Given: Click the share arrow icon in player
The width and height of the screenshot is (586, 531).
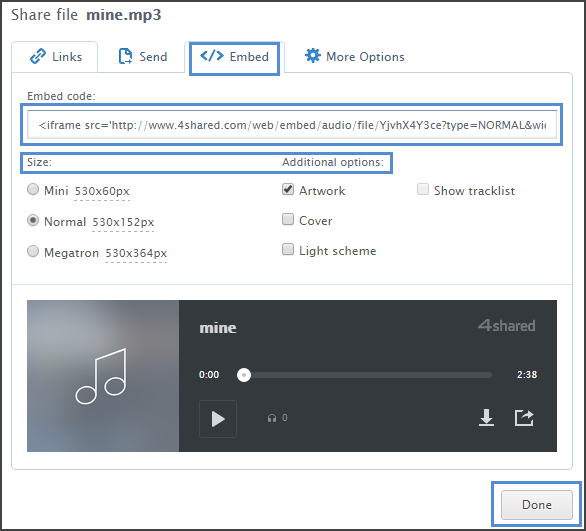Looking at the screenshot, I should 524,418.
